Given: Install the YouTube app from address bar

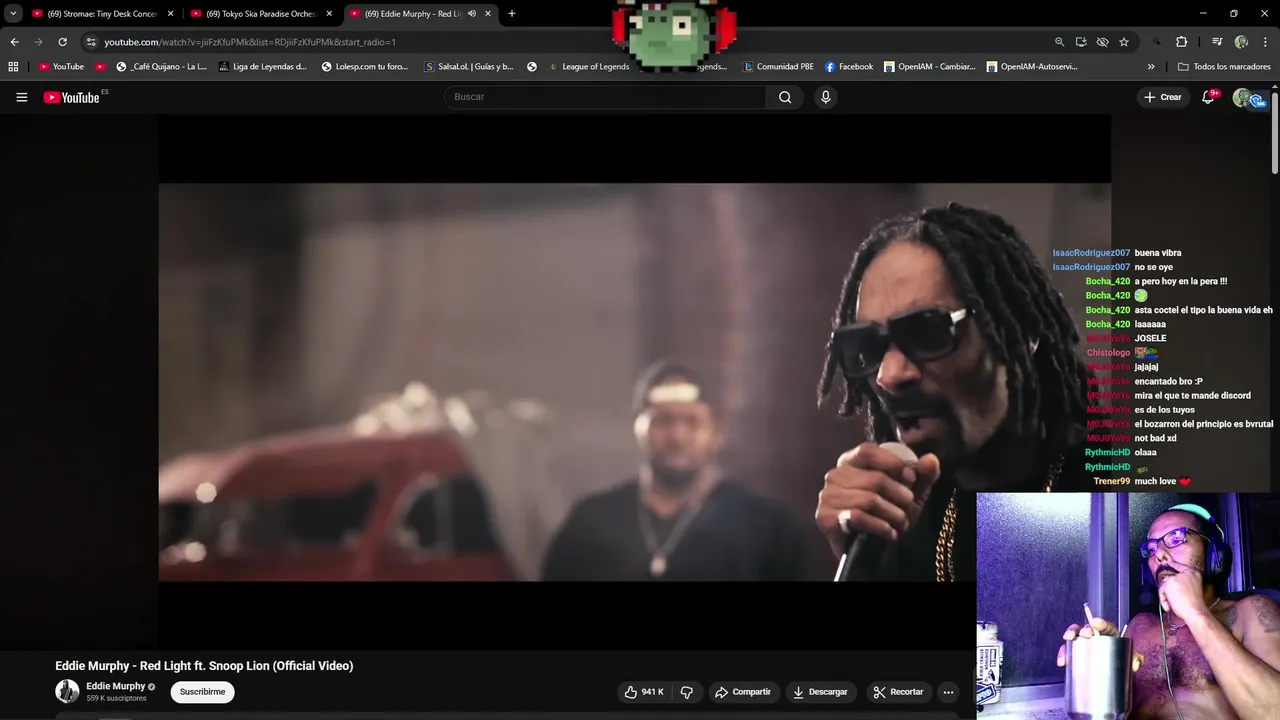Looking at the screenshot, I should pyautogui.click(x=1081, y=42).
